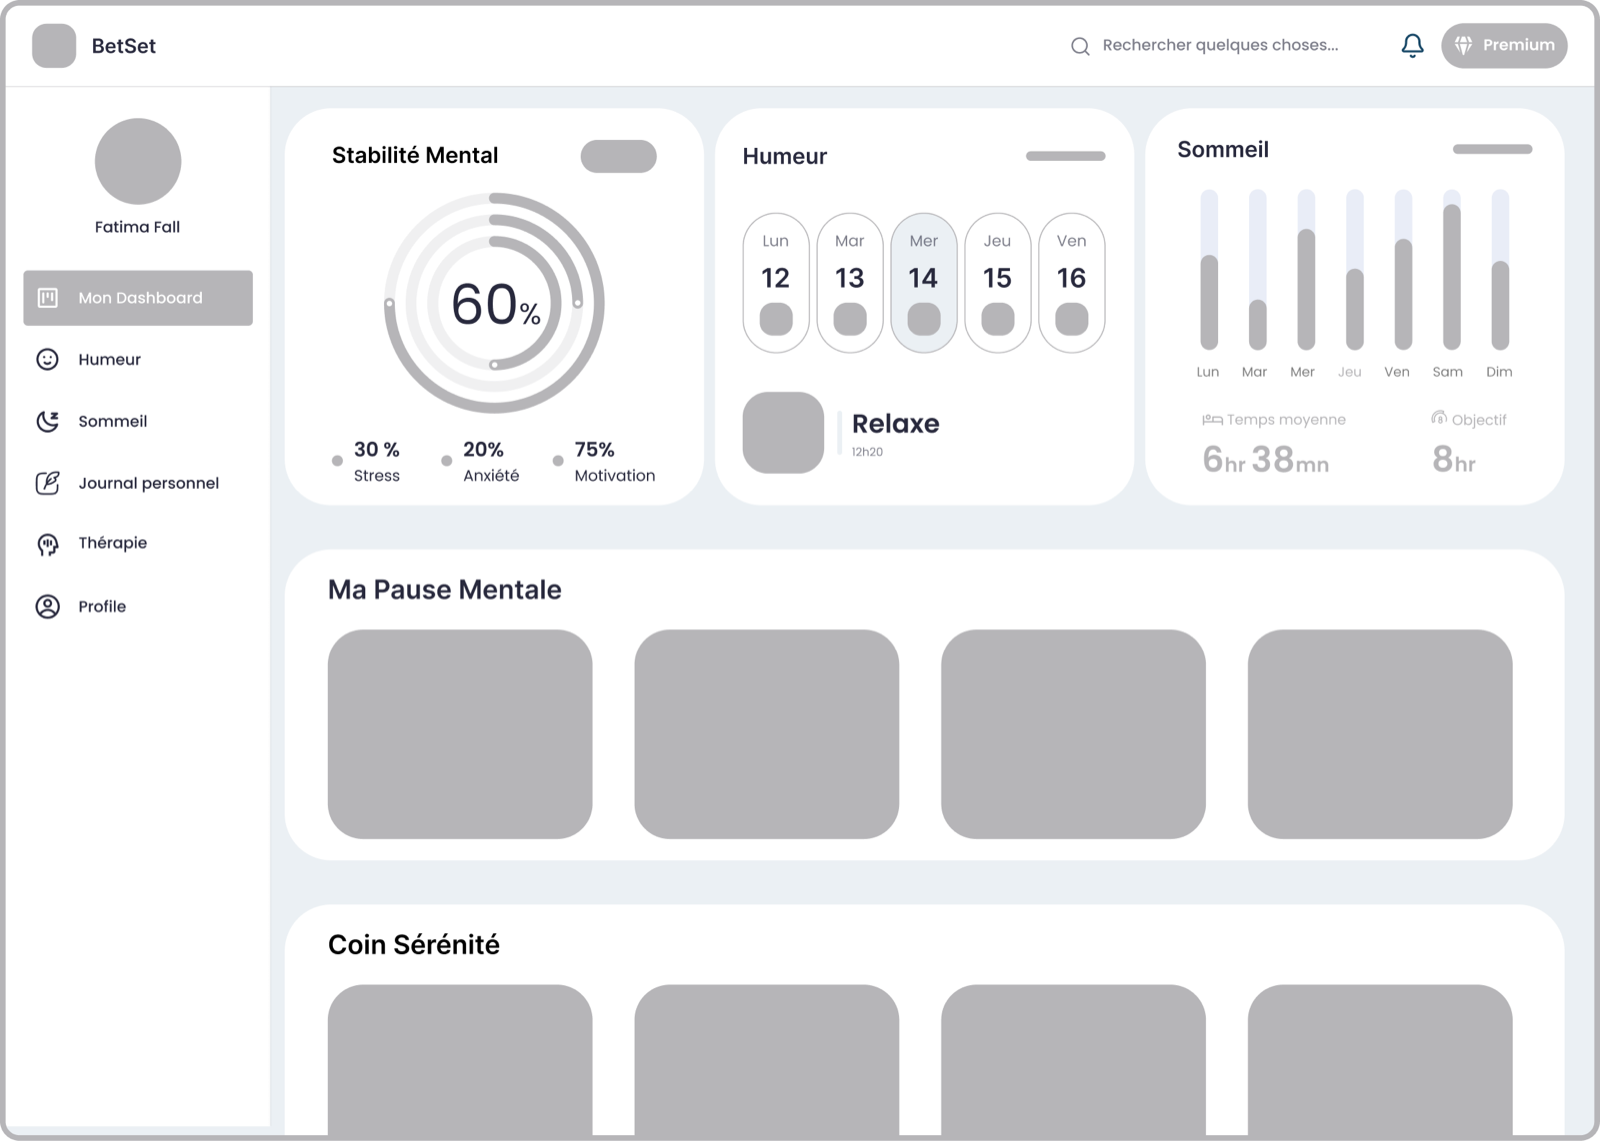1600x1141 pixels.
Task: Click the Mer sleep bar
Action: 1306,270
